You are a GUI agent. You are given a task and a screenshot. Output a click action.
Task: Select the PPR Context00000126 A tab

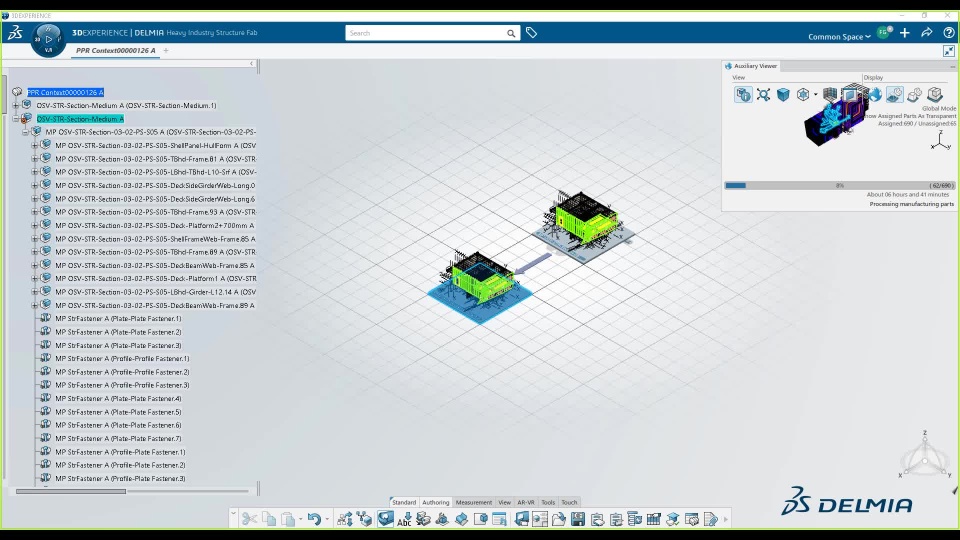116,50
